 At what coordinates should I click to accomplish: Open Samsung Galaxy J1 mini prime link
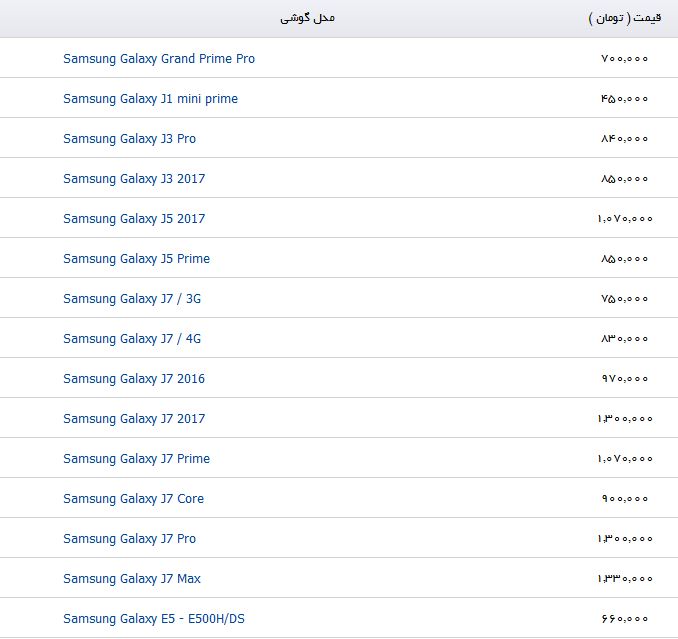click(x=150, y=99)
